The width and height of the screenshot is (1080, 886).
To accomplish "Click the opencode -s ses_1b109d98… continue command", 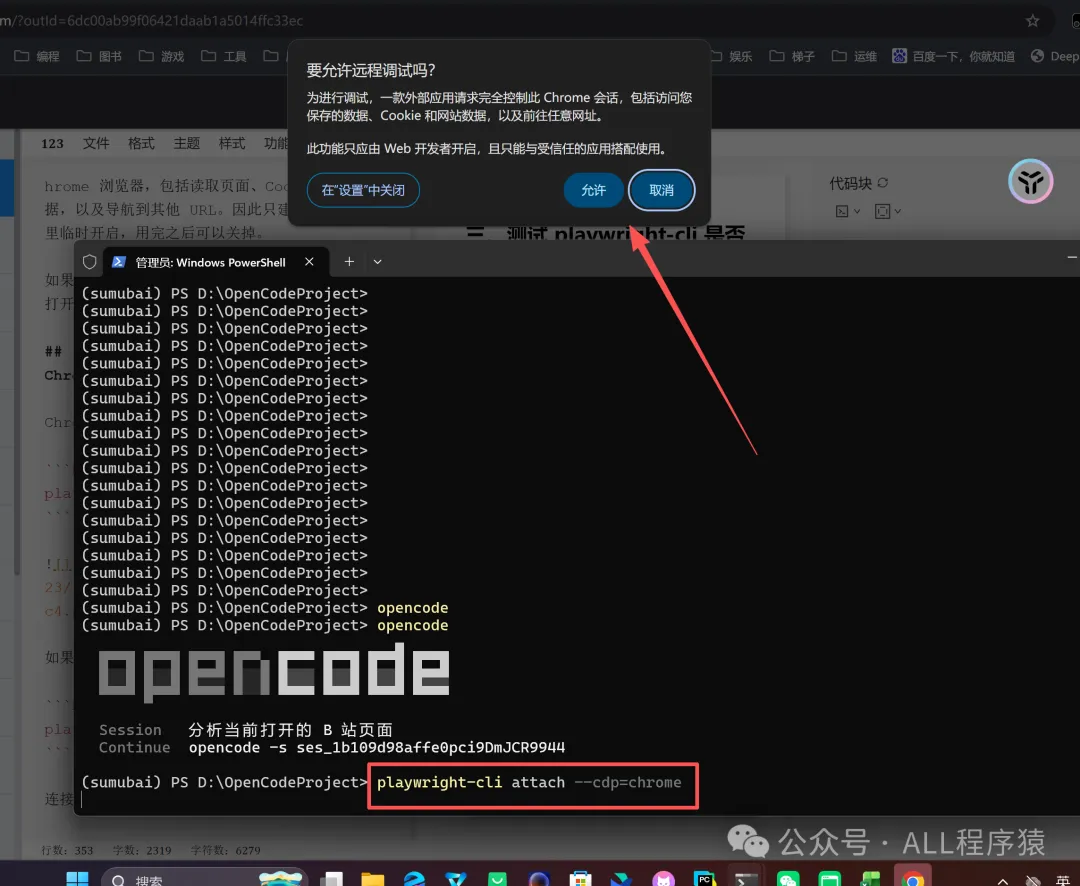I will click(377, 748).
